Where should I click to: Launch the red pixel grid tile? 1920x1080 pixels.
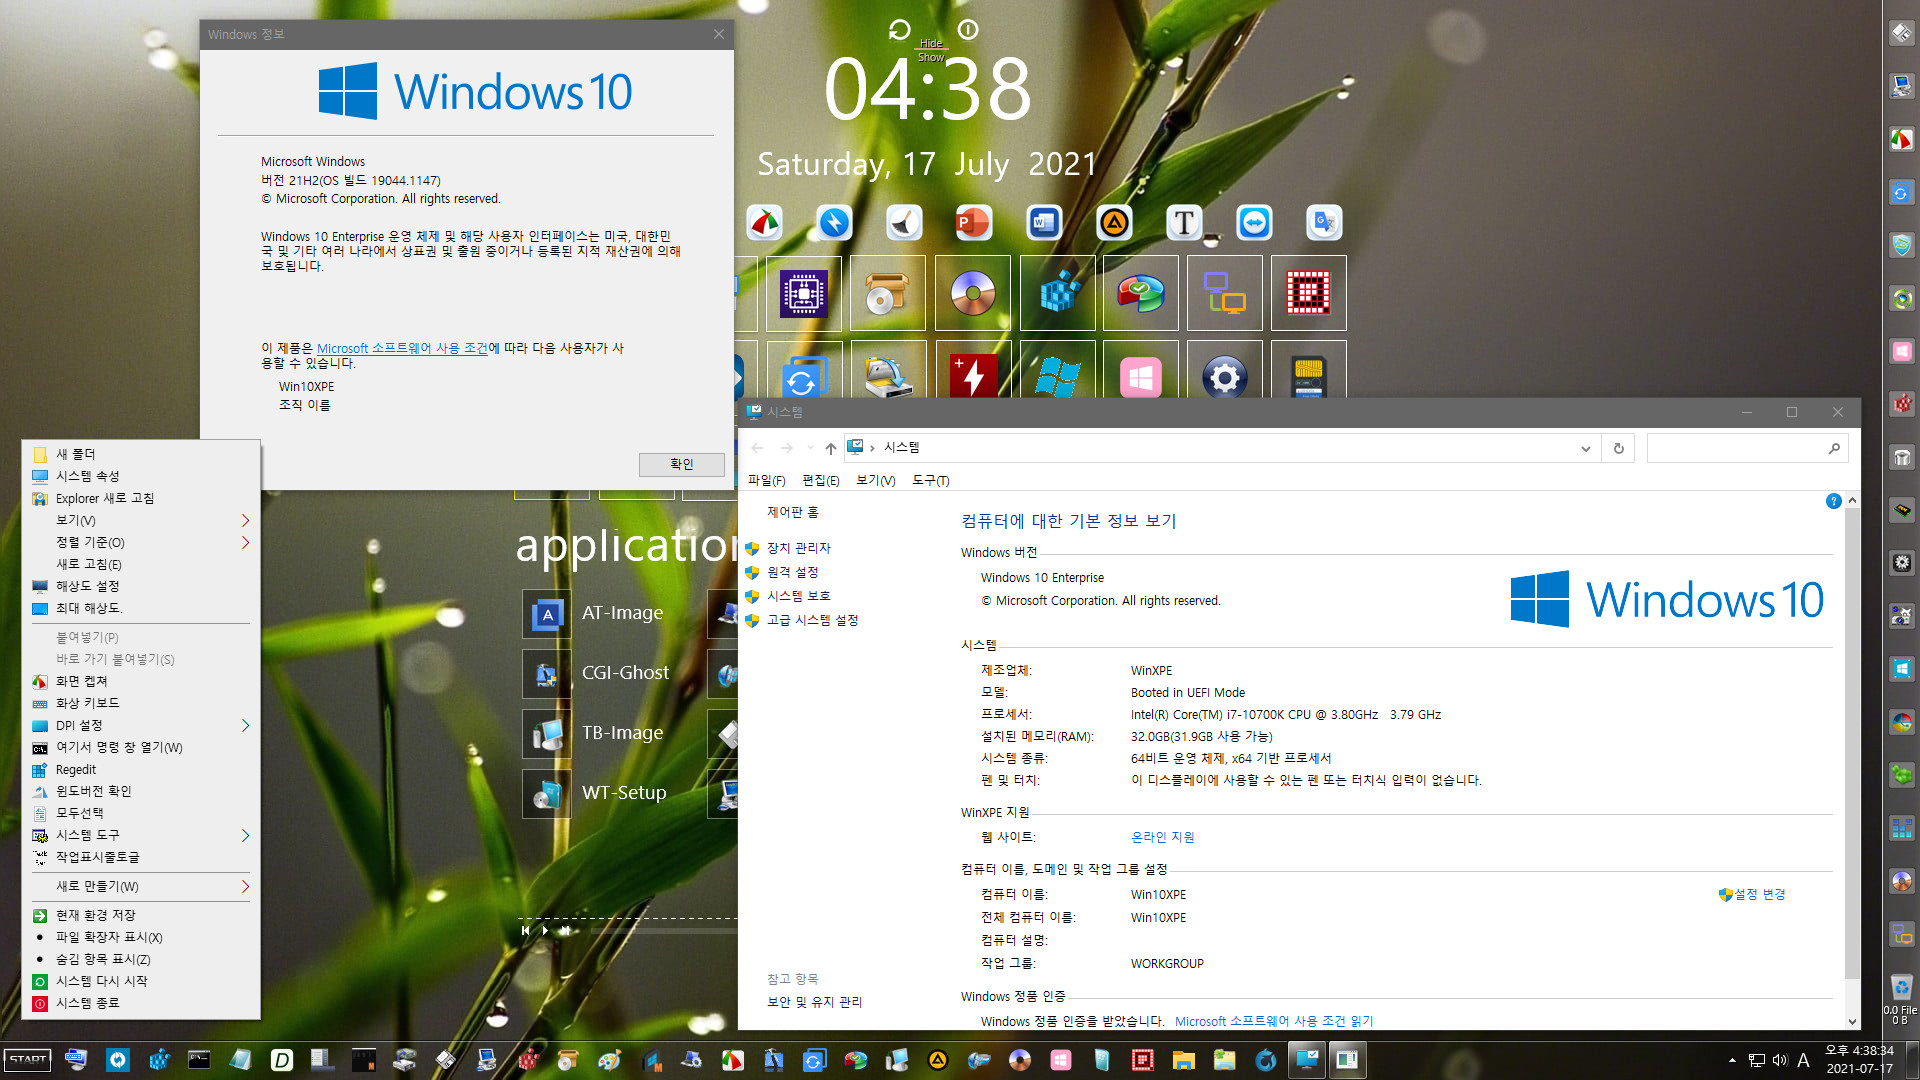pos(1309,293)
